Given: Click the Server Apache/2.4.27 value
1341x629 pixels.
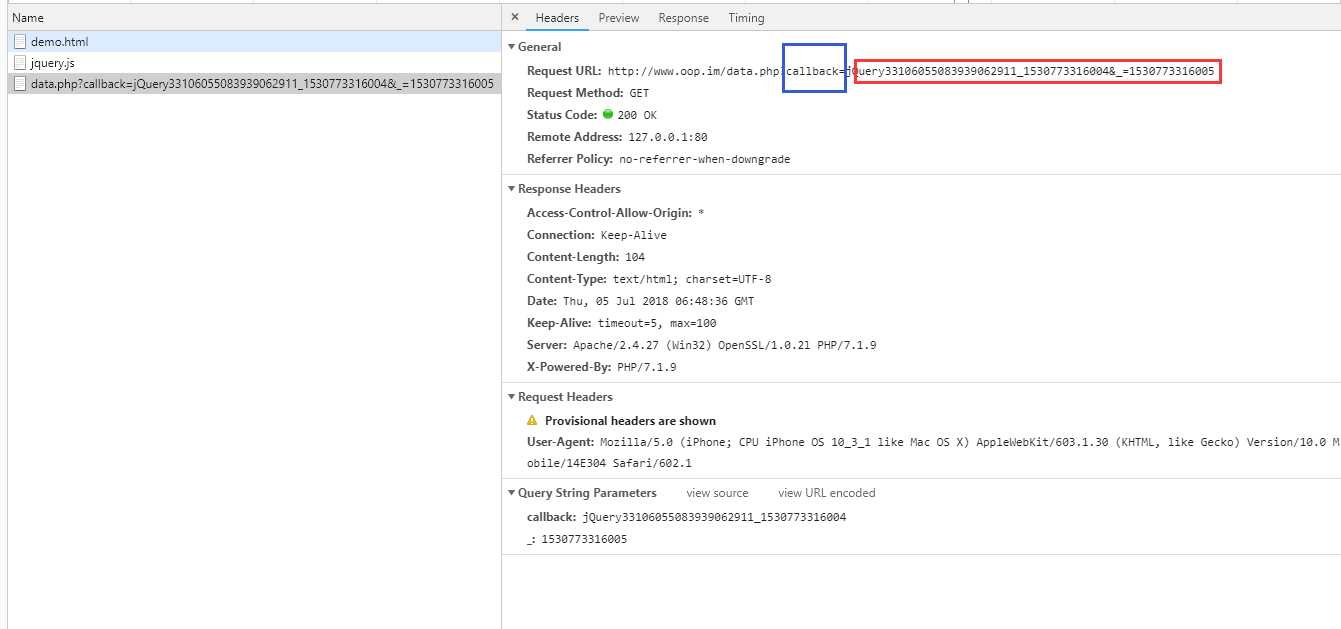Looking at the screenshot, I should coord(725,345).
